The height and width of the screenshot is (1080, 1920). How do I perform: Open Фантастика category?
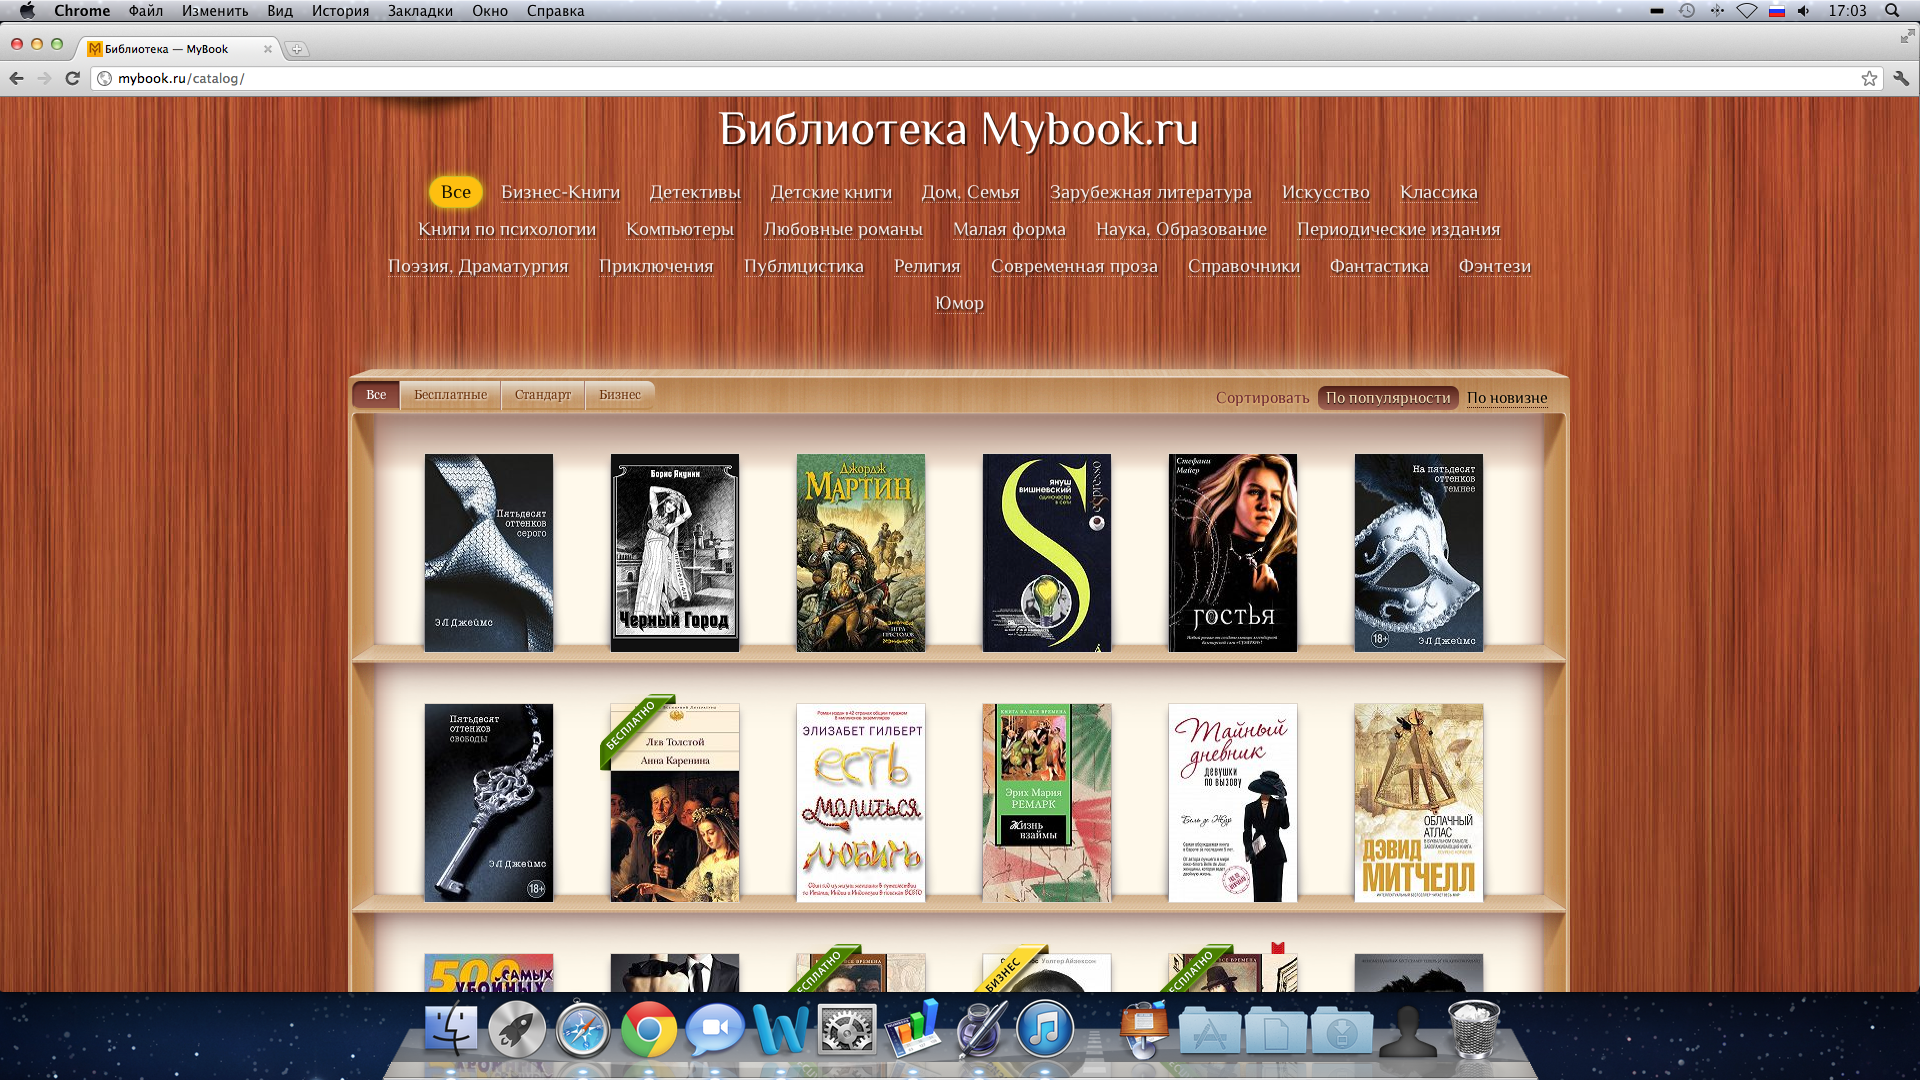[x=1379, y=266]
